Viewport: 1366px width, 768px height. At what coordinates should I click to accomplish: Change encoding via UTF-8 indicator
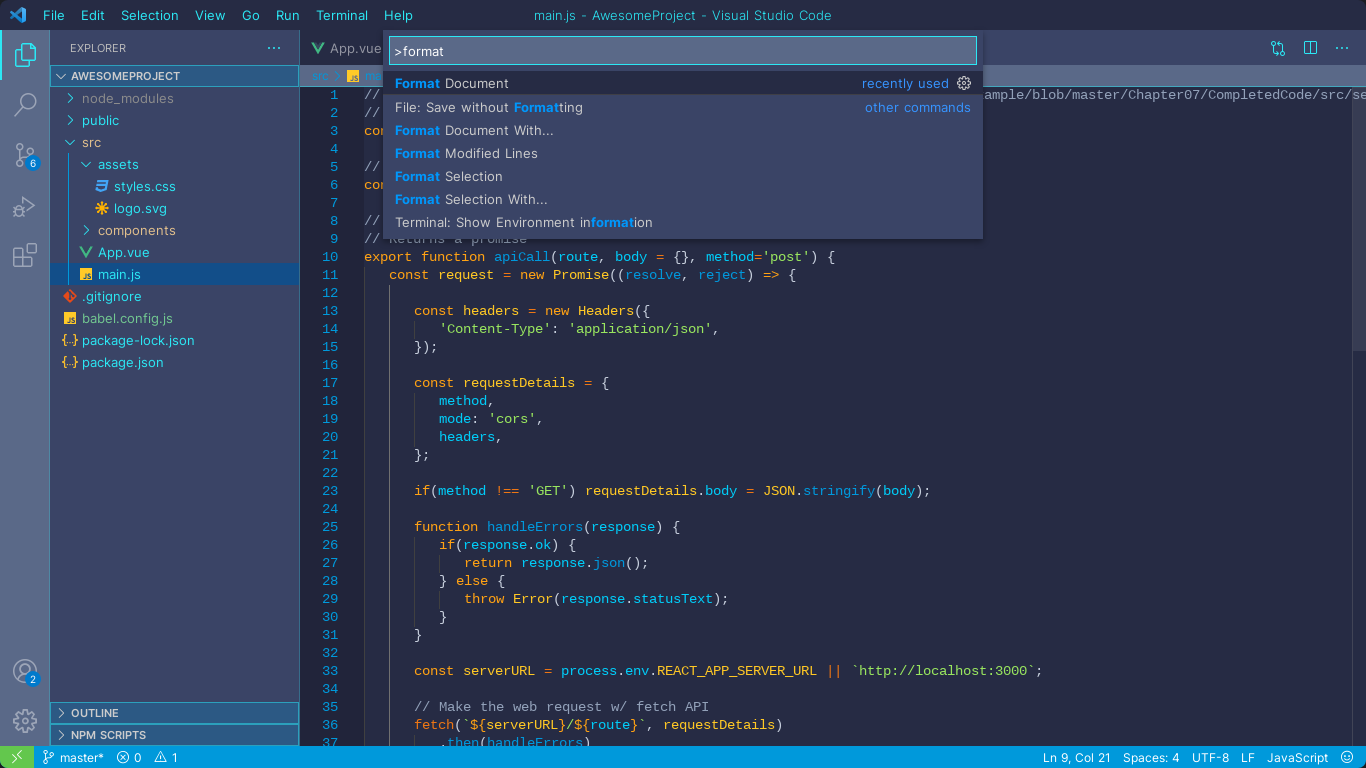pyautogui.click(x=1210, y=757)
